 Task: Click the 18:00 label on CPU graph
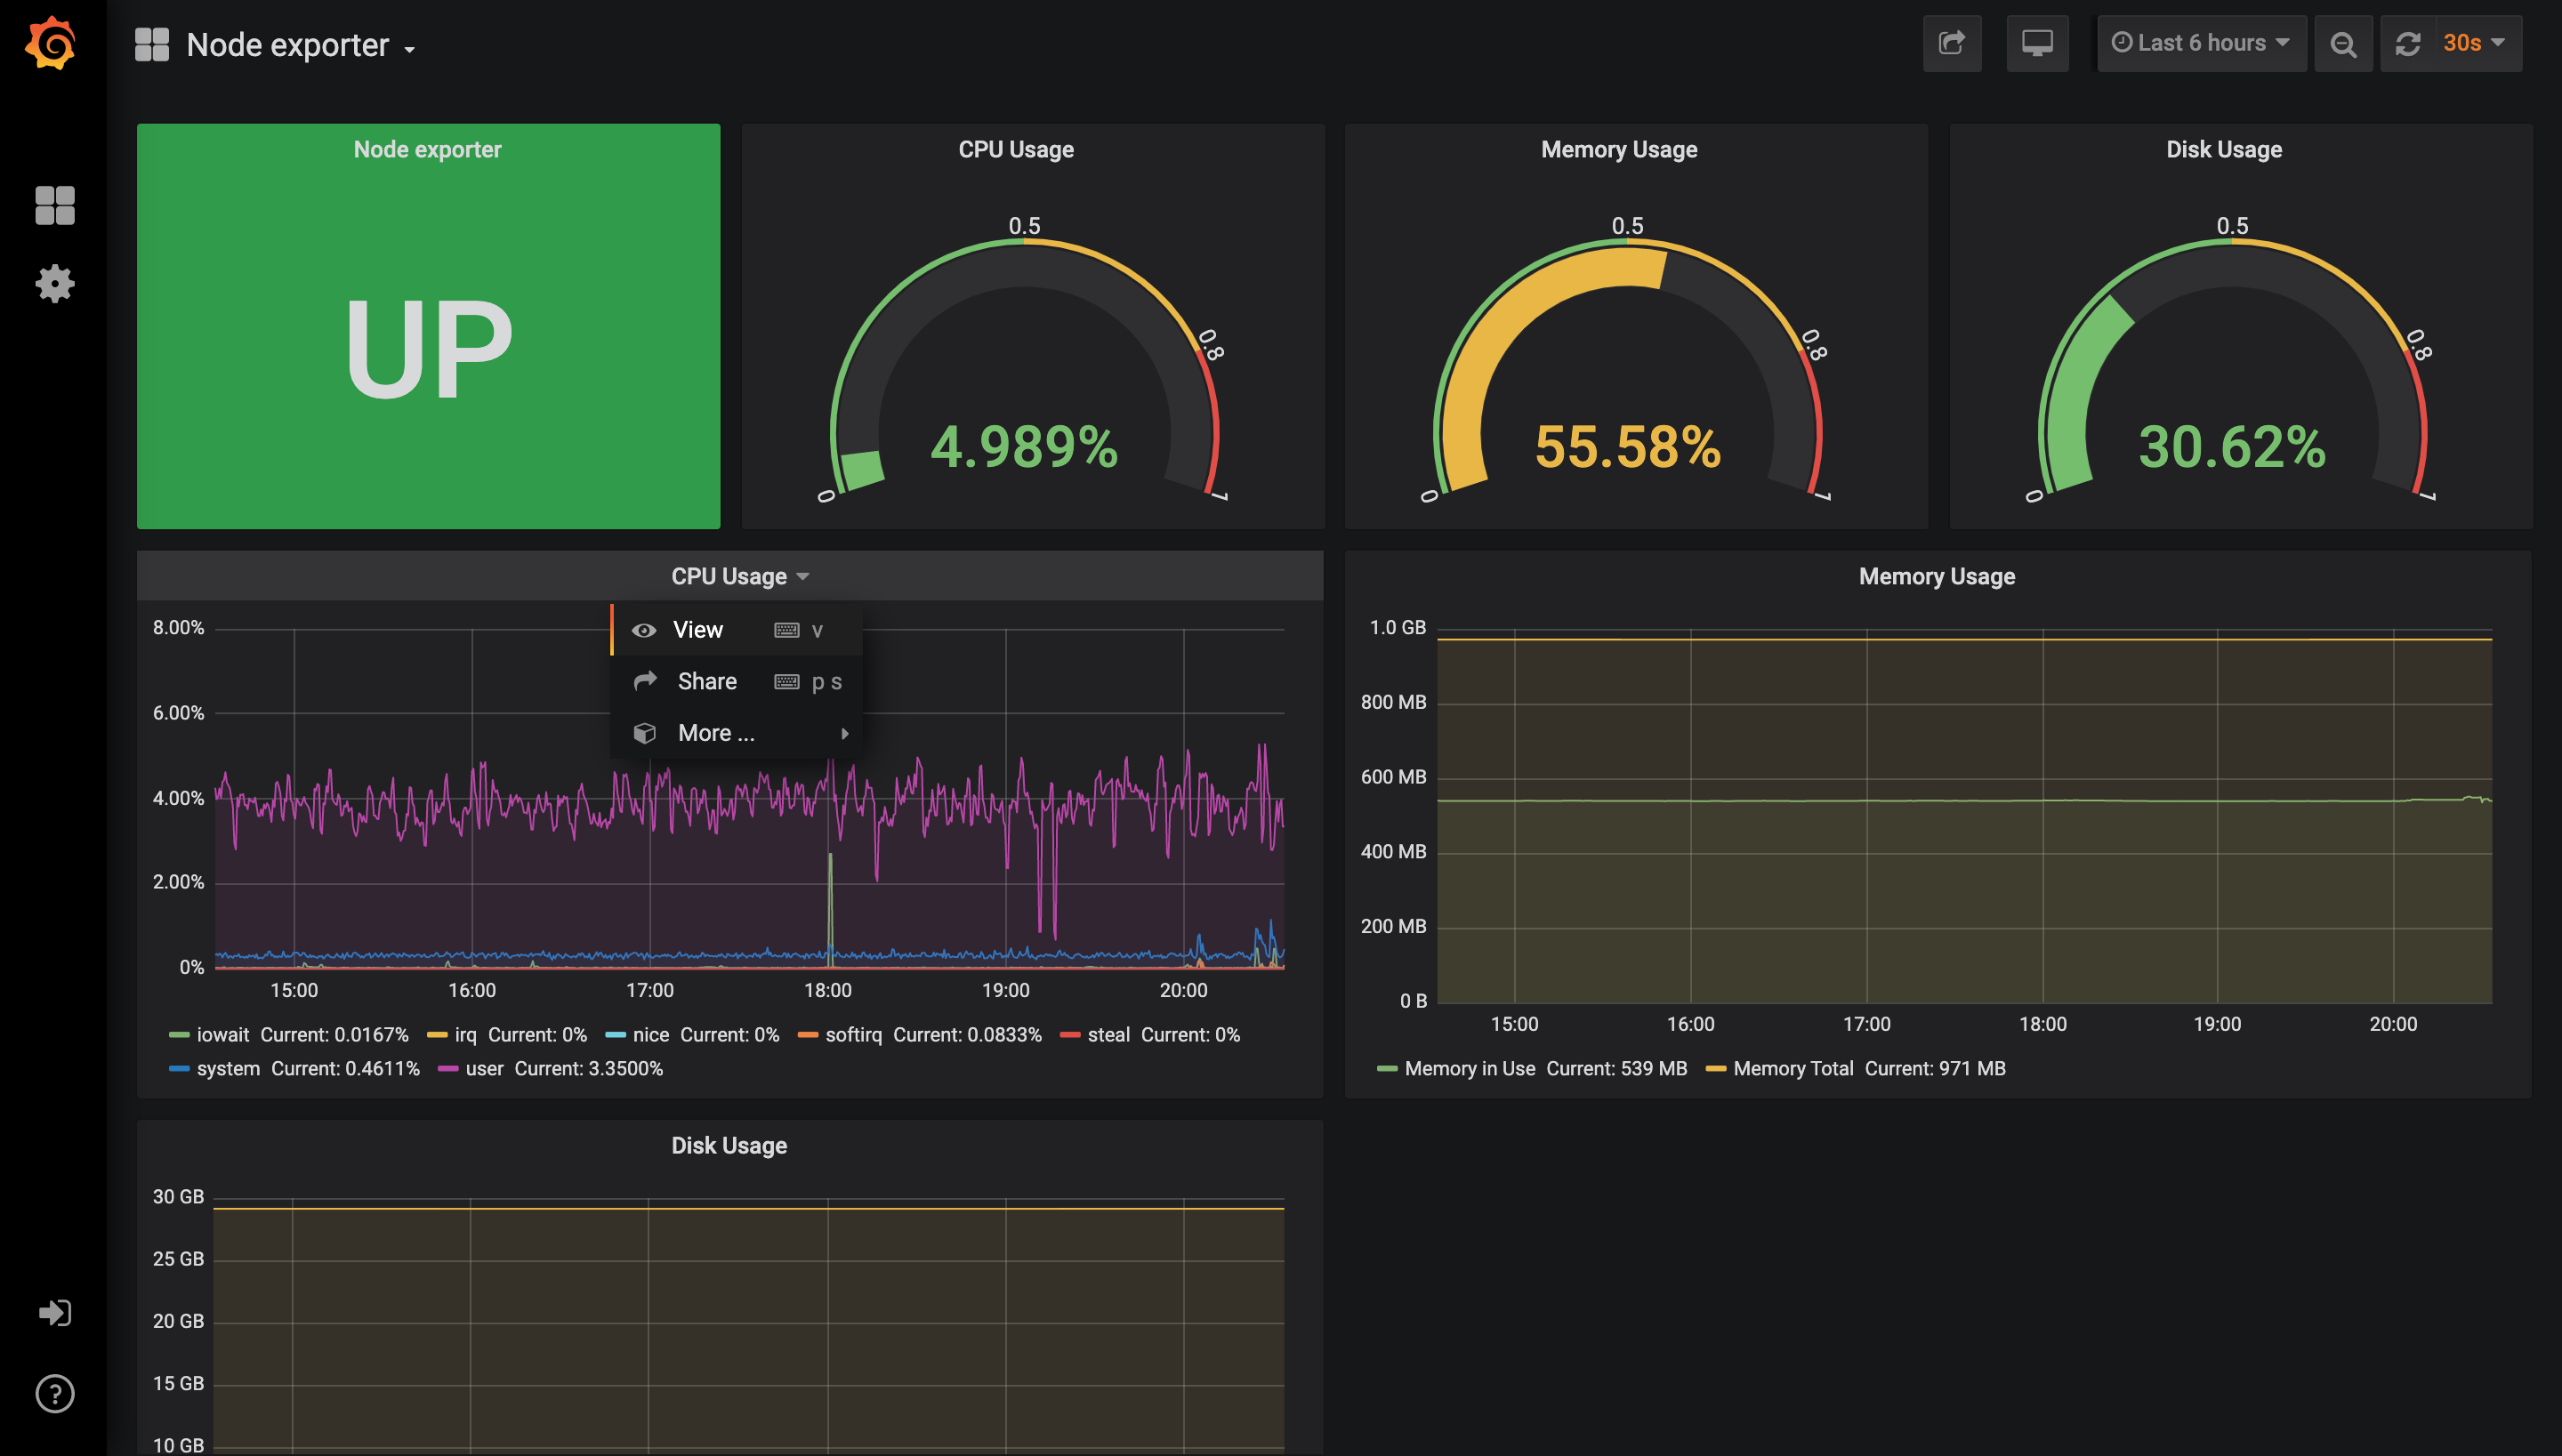pos(828,990)
